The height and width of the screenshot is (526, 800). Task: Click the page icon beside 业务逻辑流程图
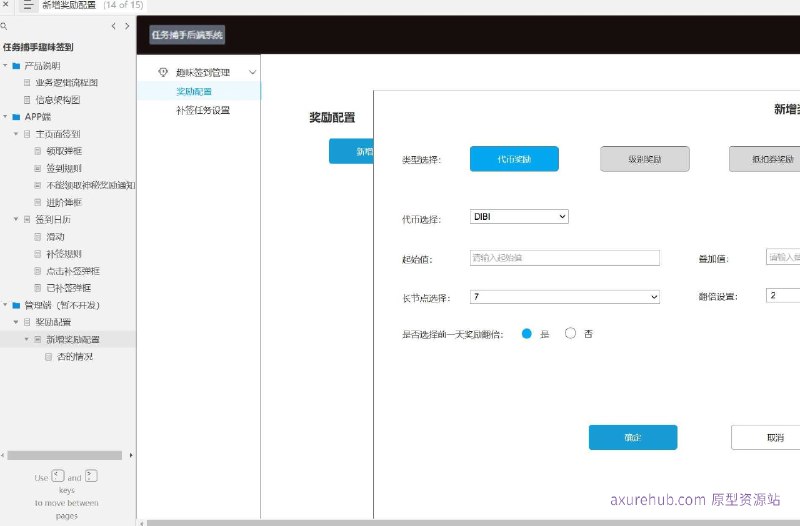(27, 83)
